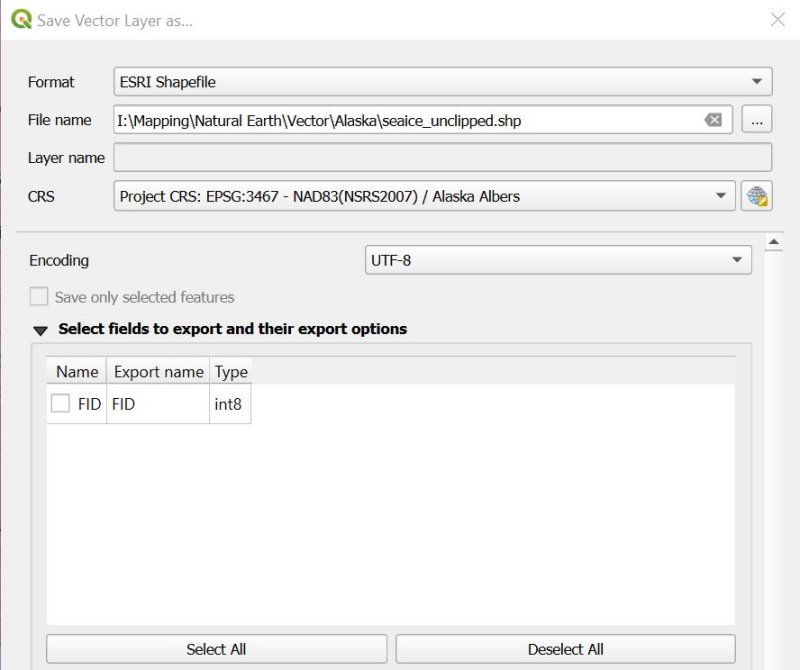
Task: Open the Format dropdown showing ESRI Shapefile
Action: click(x=443, y=82)
